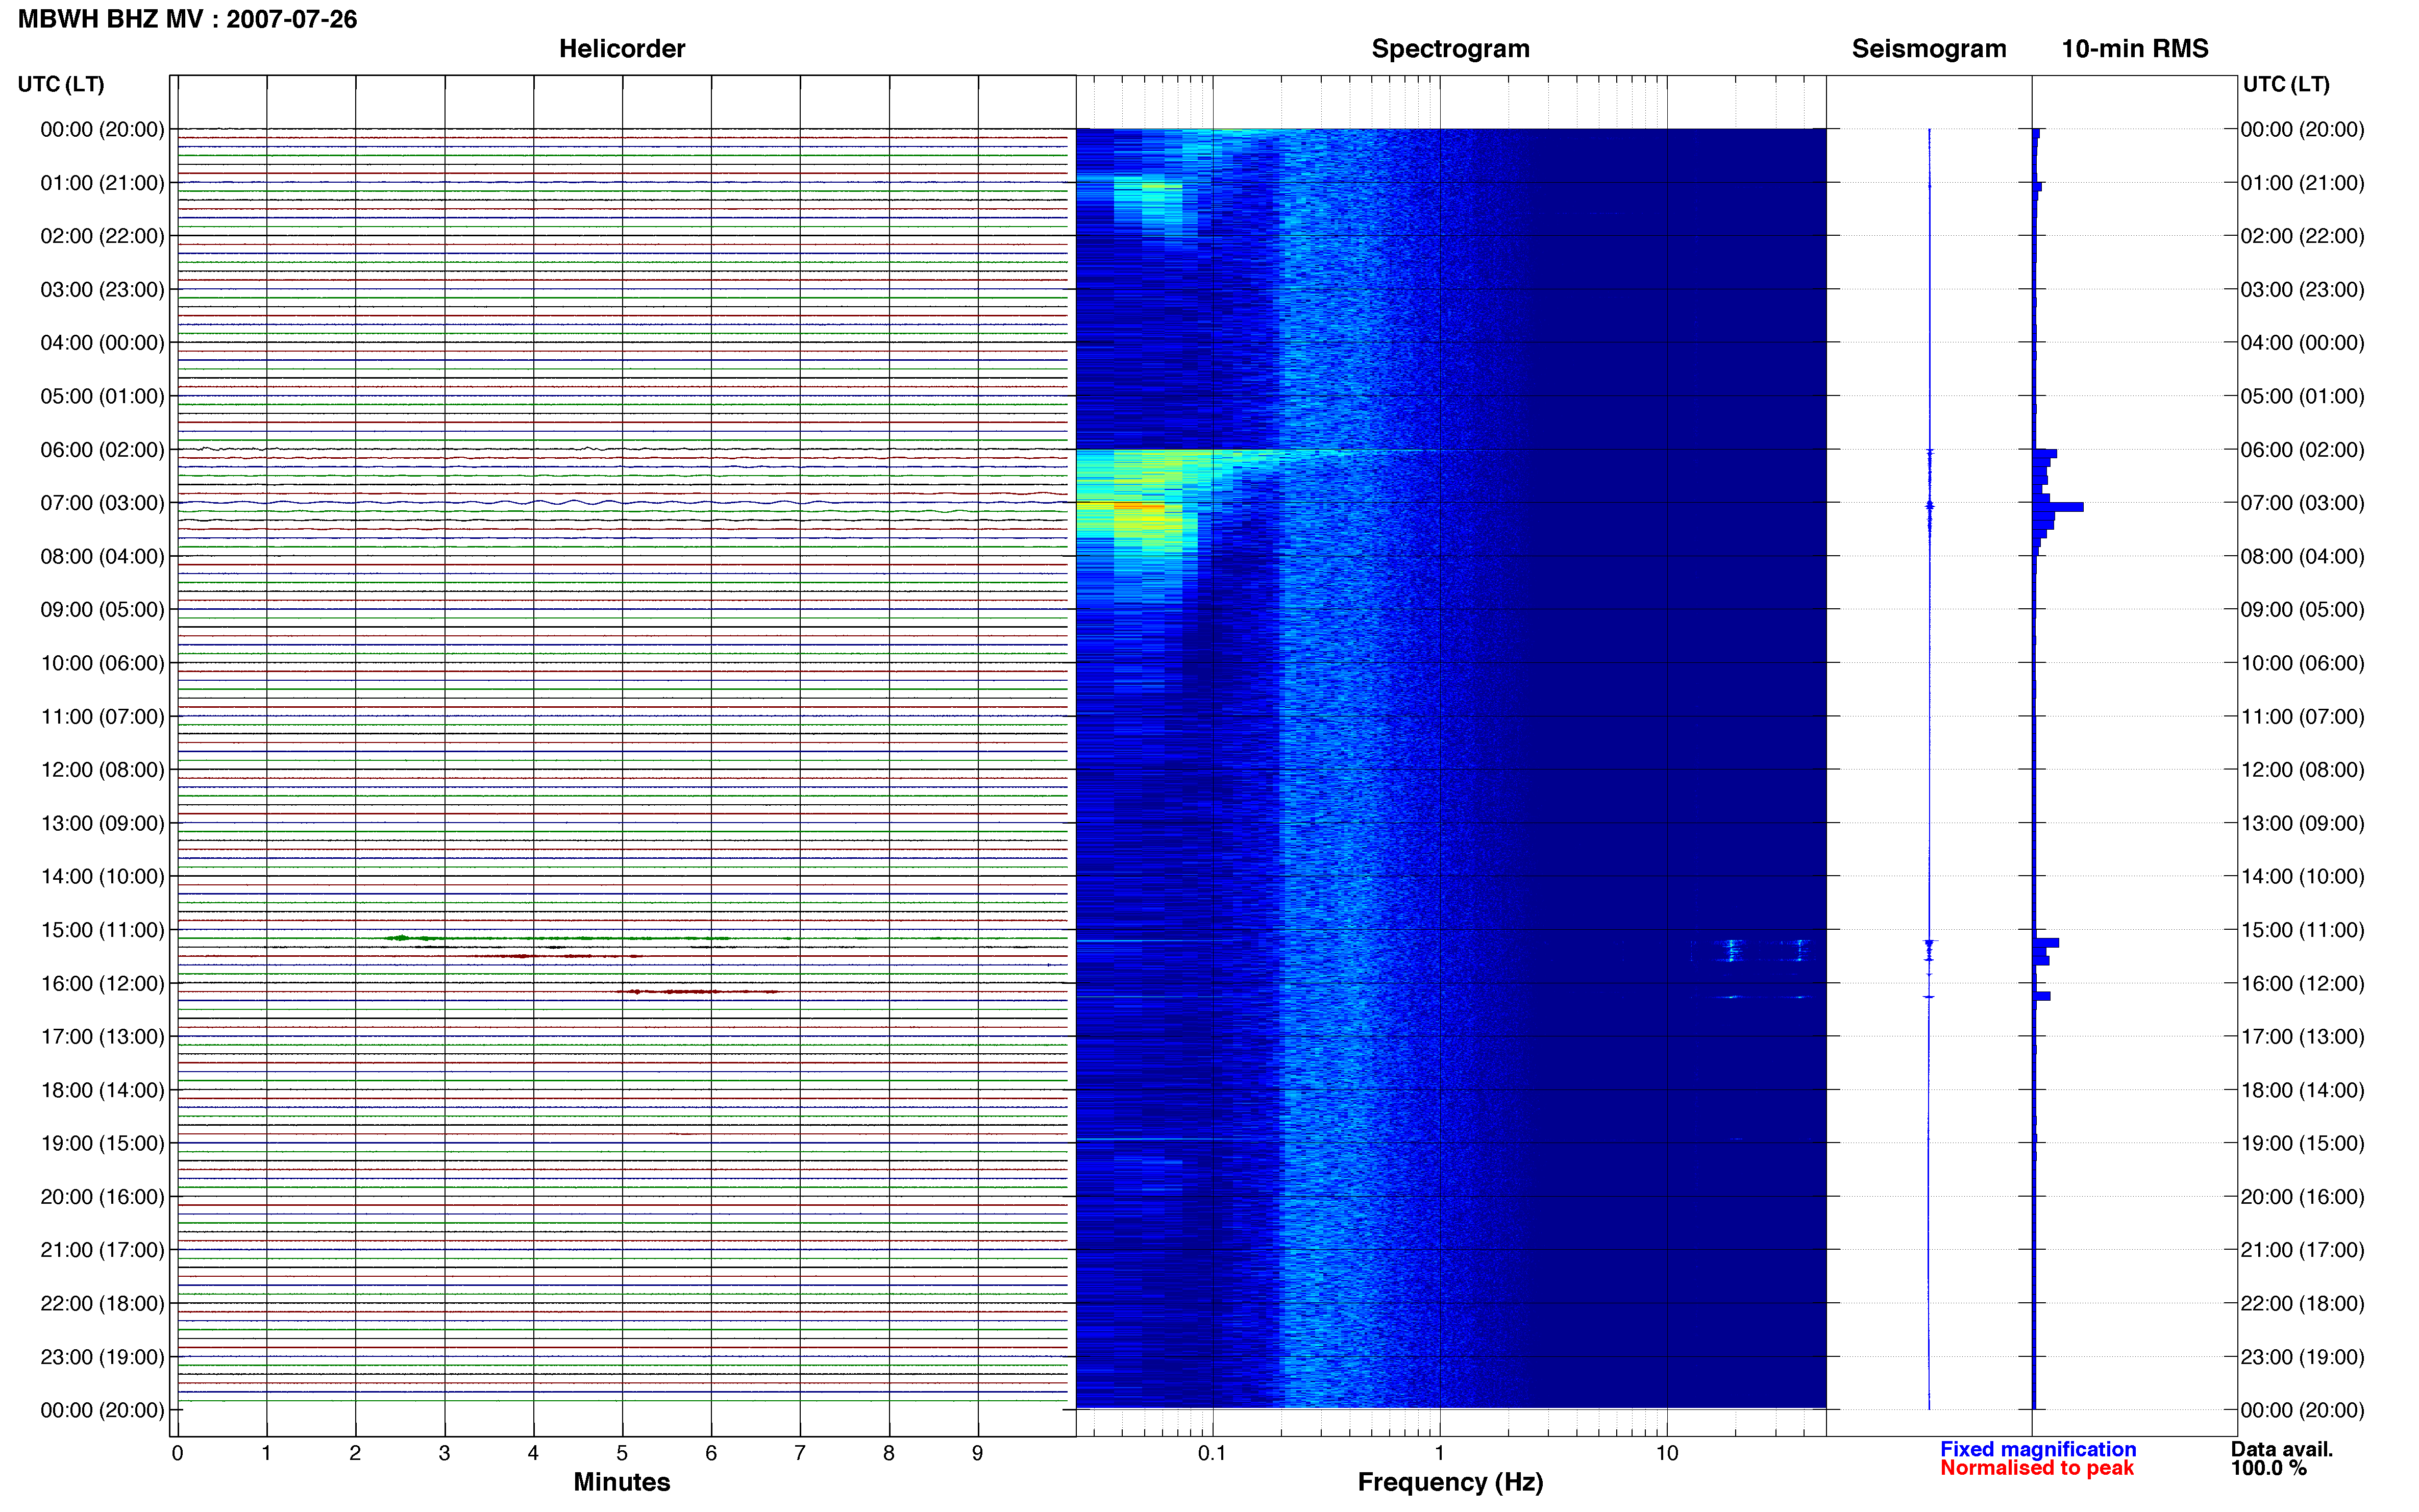Click the left '20:00 (16:00)' time label
2419x1512 pixels.
click(102, 1196)
